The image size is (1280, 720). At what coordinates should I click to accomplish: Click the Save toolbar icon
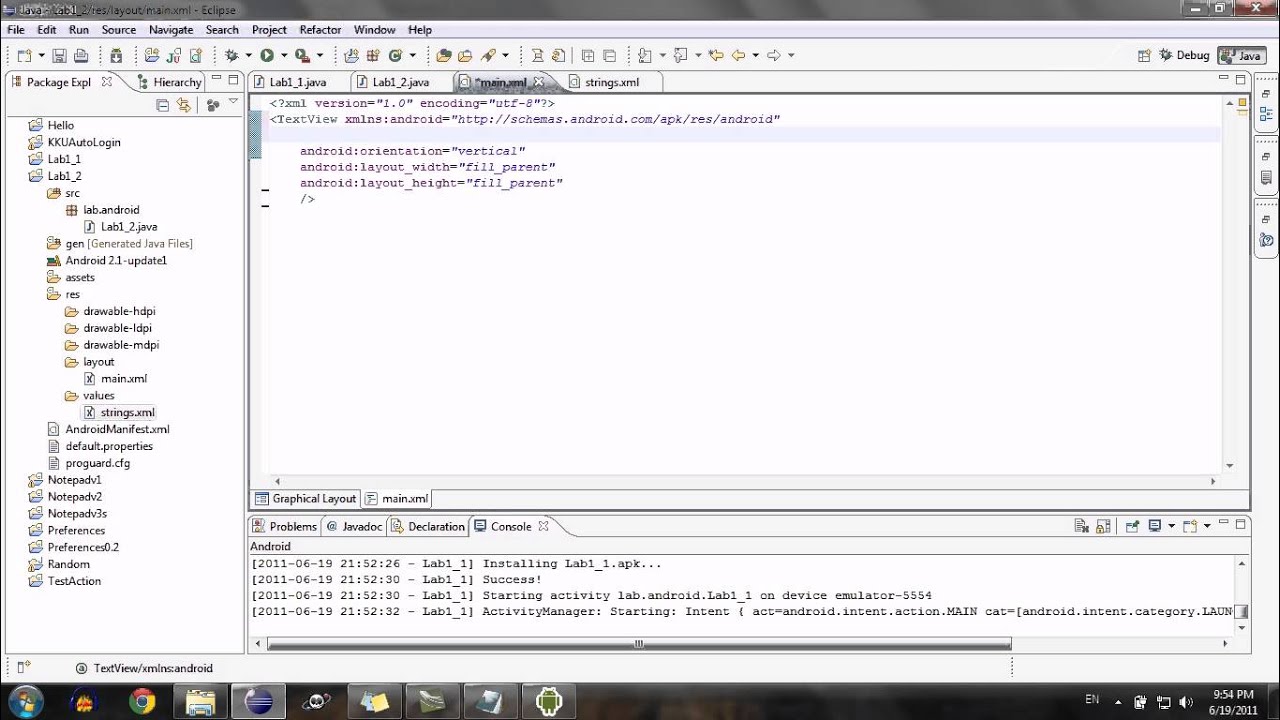tap(59, 56)
